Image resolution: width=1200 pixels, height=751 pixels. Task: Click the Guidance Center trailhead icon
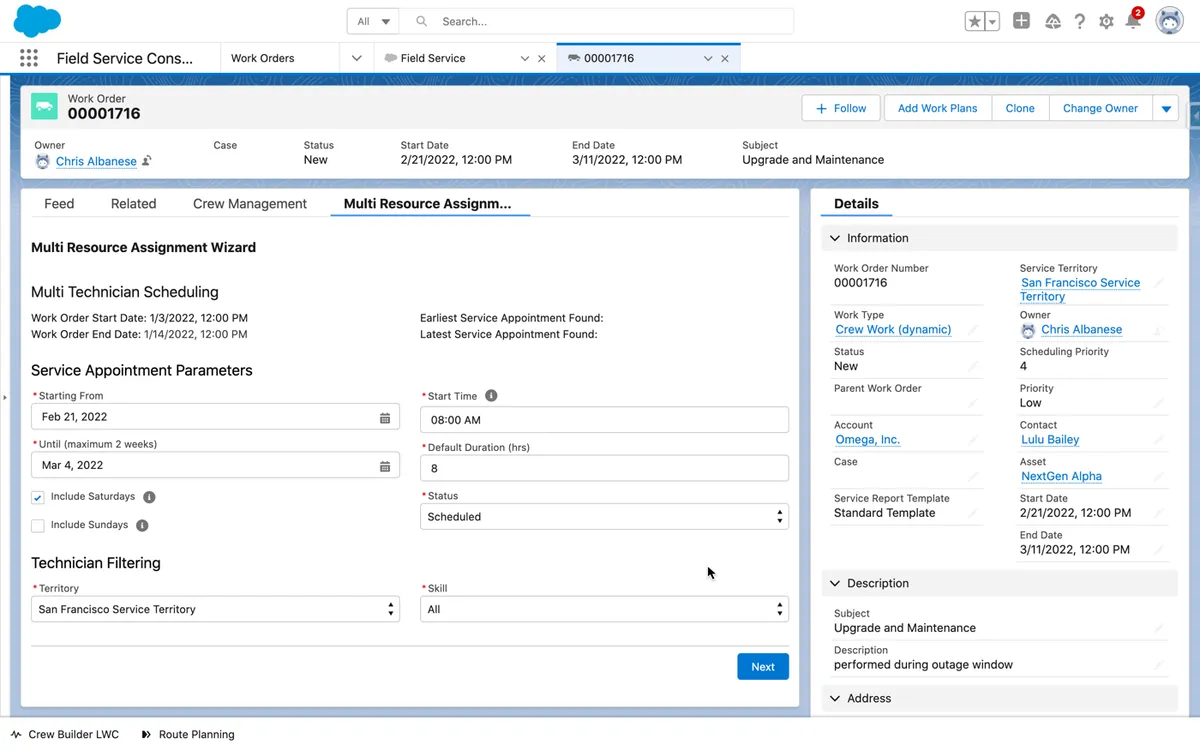[1053, 21]
